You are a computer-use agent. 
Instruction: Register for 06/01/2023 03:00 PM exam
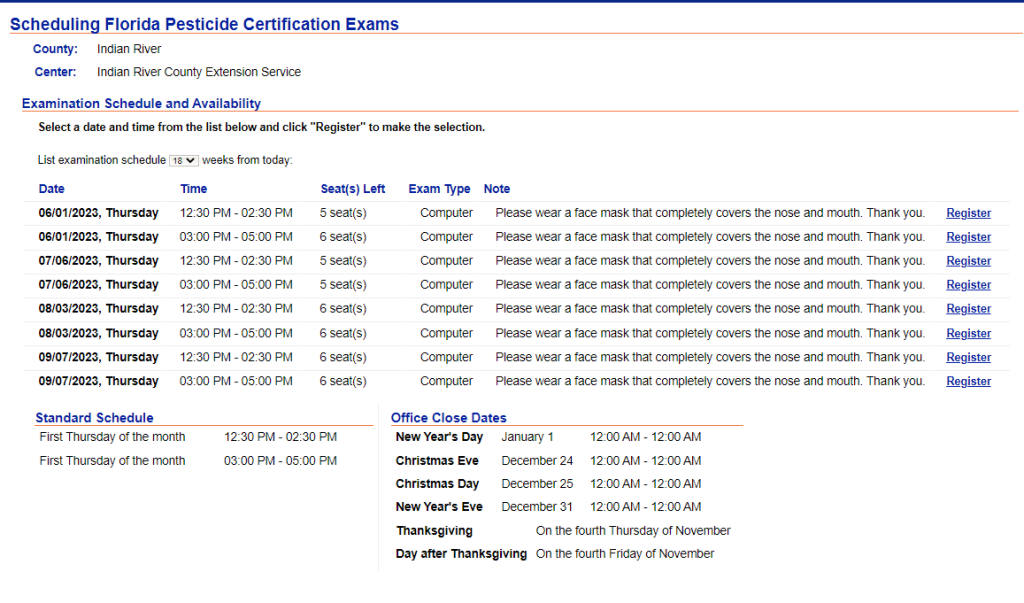pos(968,237)
